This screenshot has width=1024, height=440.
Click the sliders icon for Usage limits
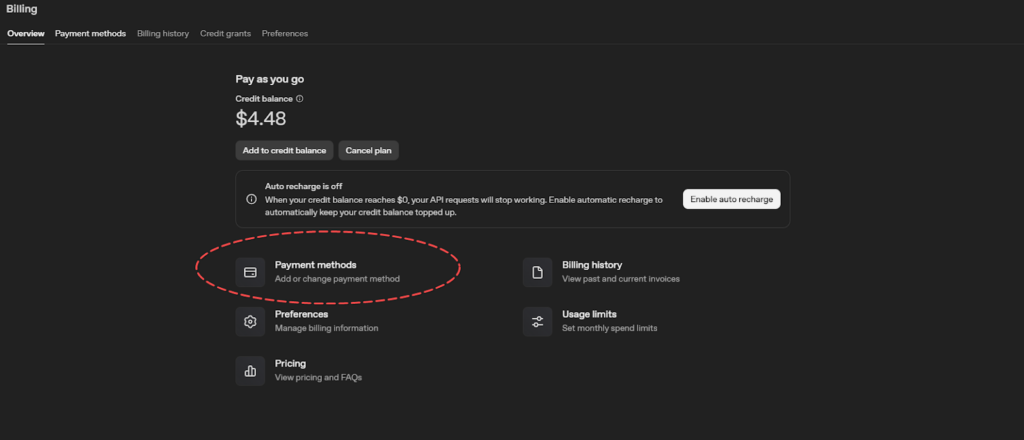pos(537,321)
